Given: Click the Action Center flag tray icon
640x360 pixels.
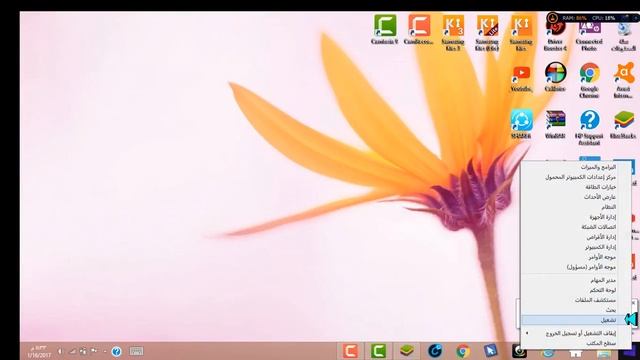Looking at the screenshot, I should click(x=94, y=351).
